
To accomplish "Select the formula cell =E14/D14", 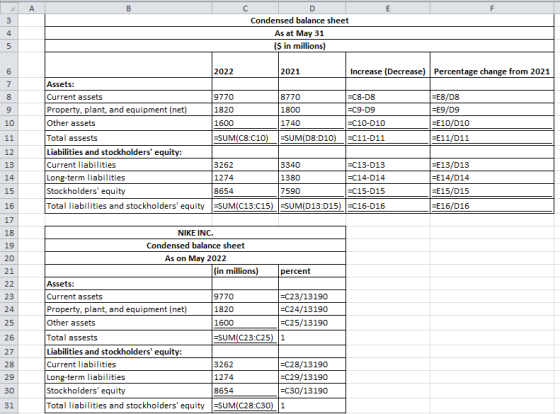I will click(492, 178).
